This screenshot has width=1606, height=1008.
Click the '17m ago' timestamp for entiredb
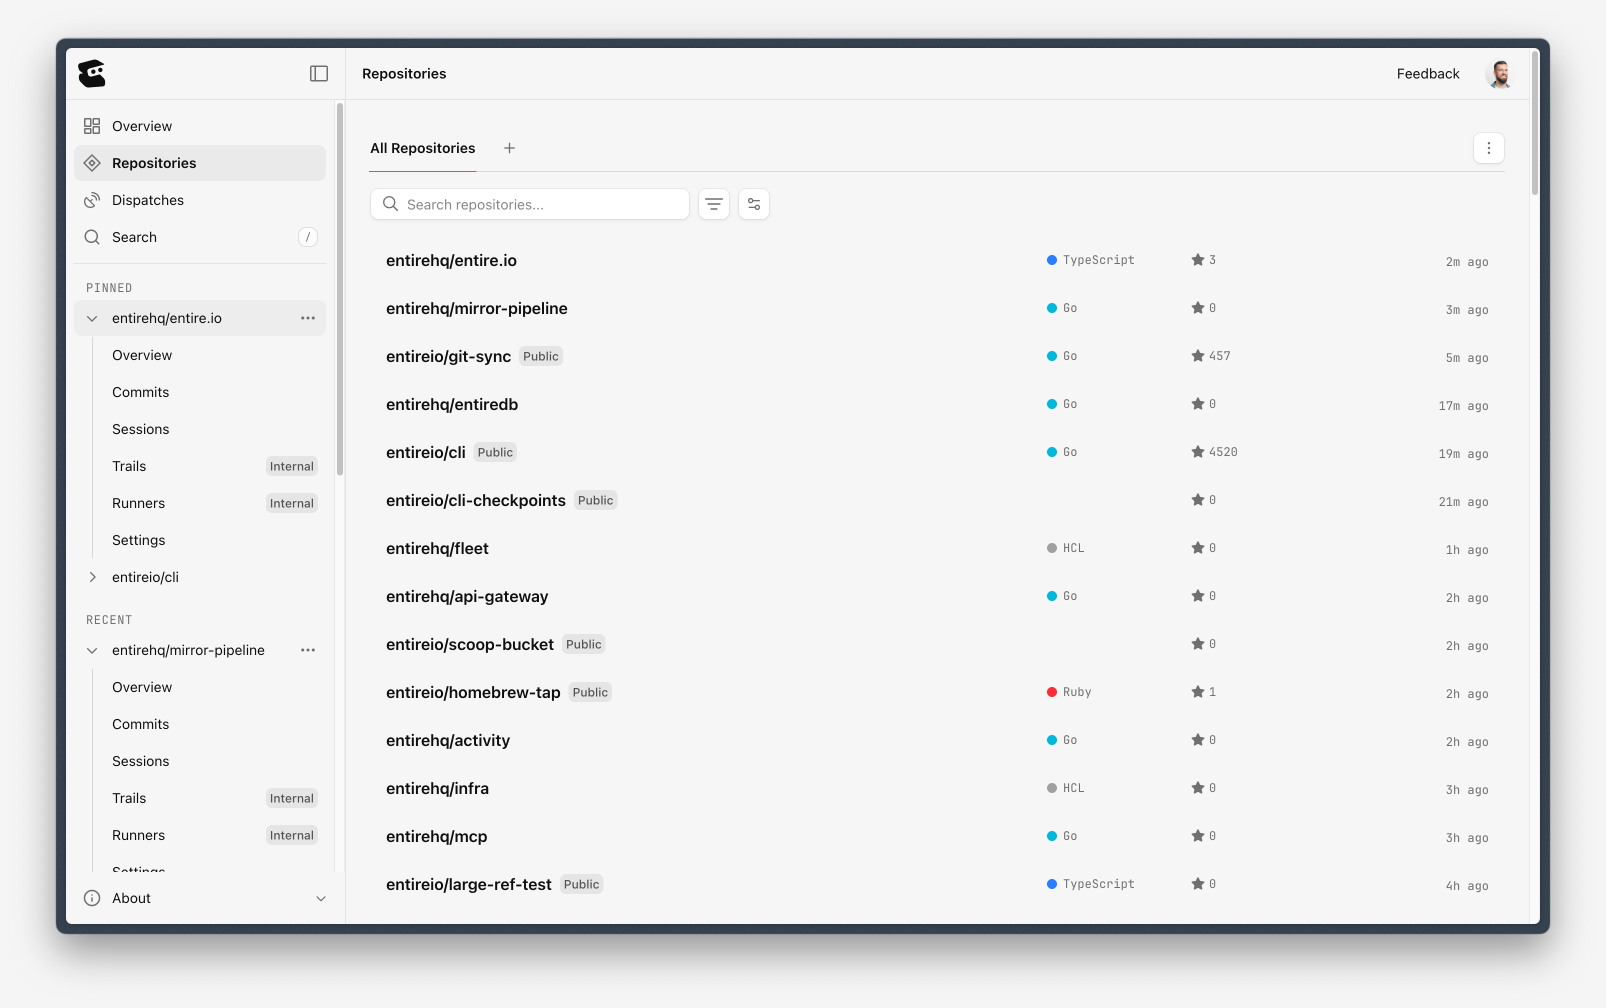tap(1464, 406)
